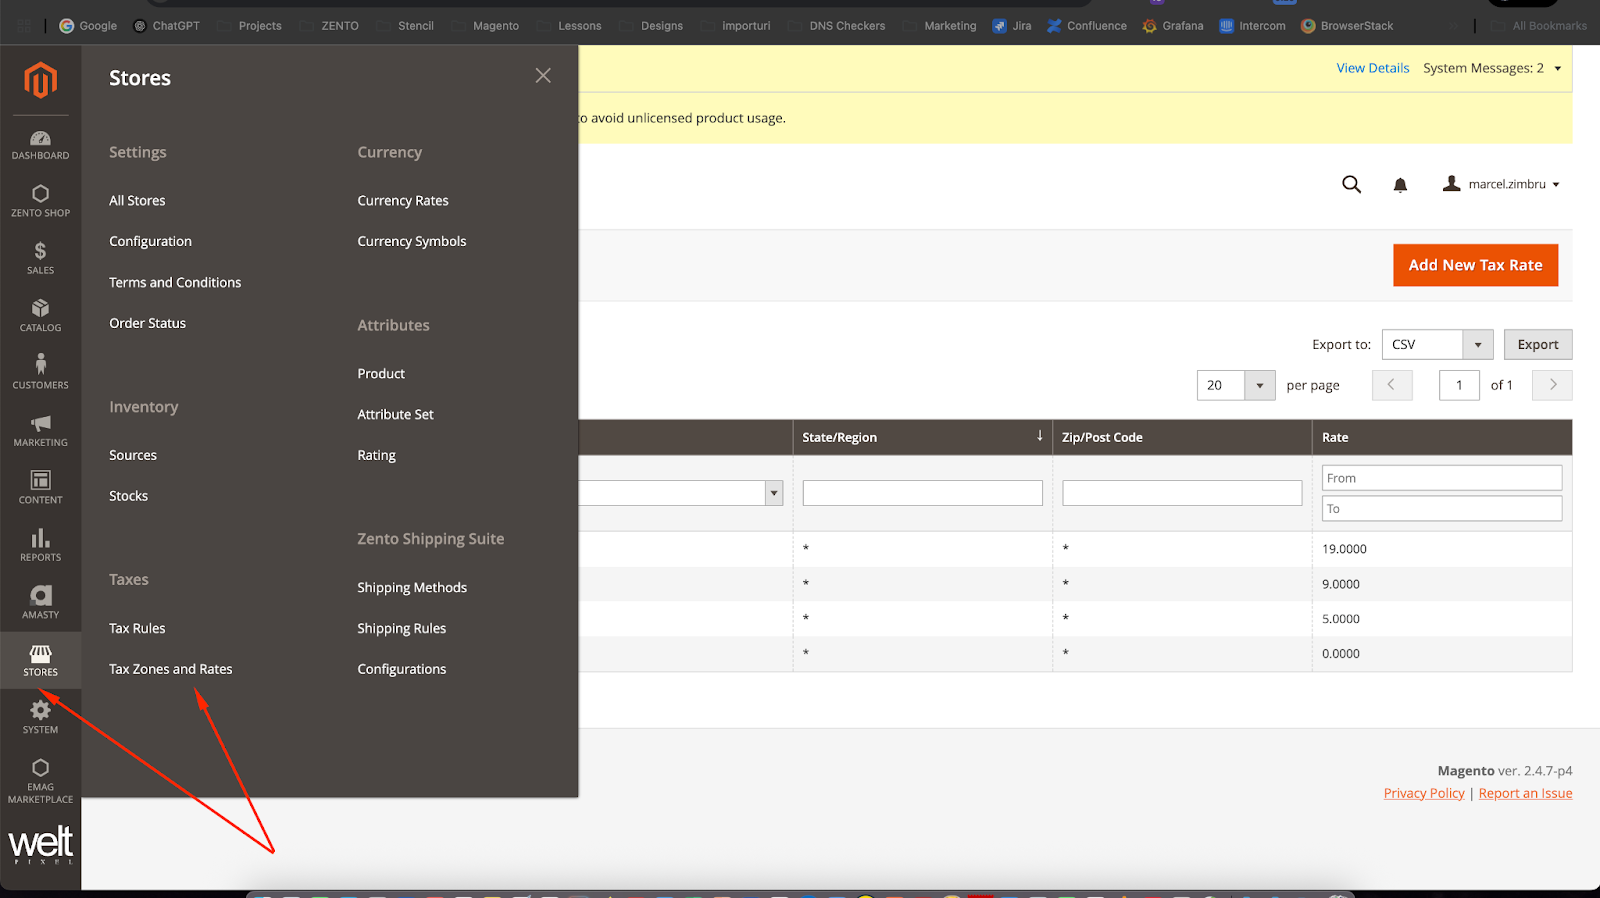Close the Stores menu panel
Screen dimensions: 1600x898
[543, 76]
